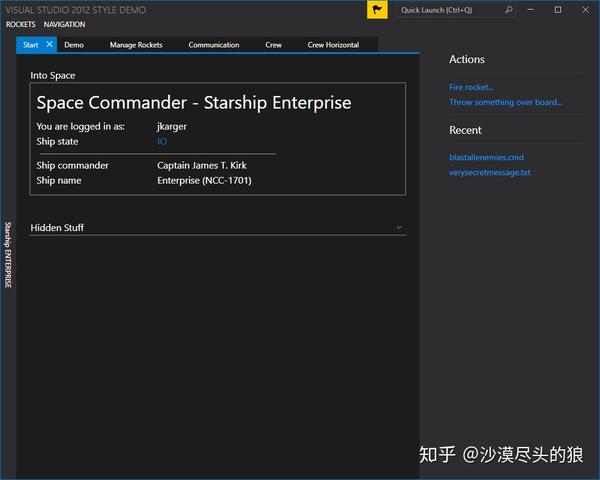This screenshot has width=600, height=480.
Task: Select the Crew Horizontal tab
Action: pos(333,45)
